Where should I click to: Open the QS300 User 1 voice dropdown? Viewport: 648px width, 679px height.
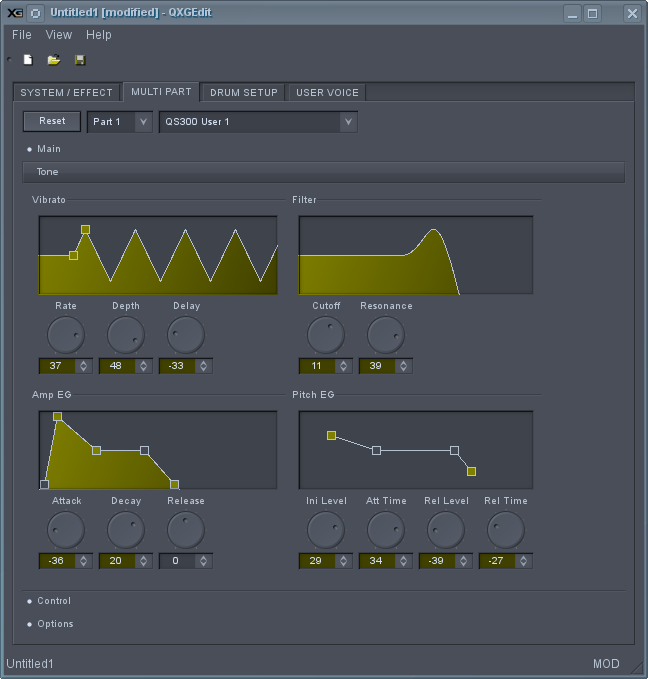click(x=258, y=122)
